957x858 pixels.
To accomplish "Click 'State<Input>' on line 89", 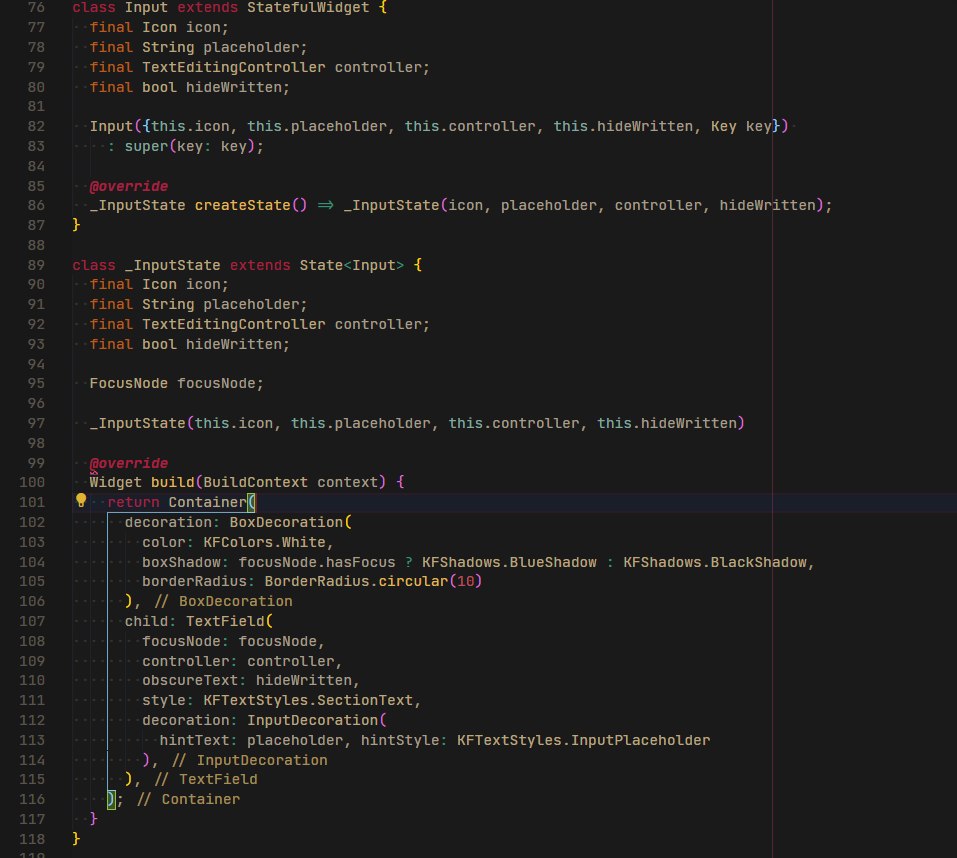I will tap(352, 265).
